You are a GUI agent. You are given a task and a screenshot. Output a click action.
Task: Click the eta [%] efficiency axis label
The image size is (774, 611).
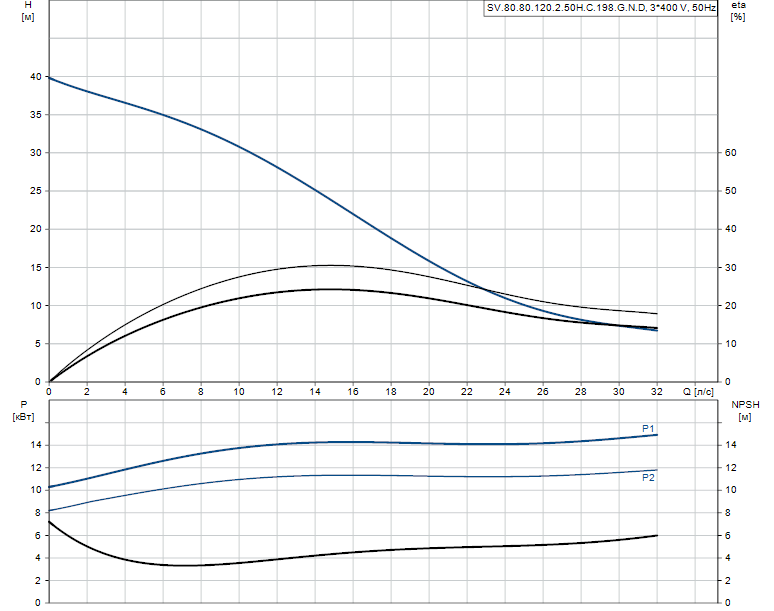coord(738,13)
